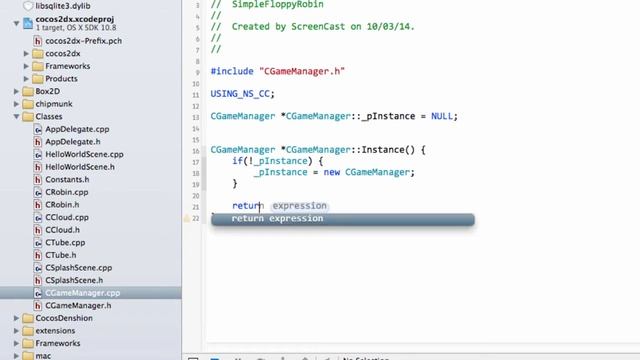The height and width of the screenshot is (360, 640).
Task: Click the cocos2dx folder icon
Action: tap(38, 53)
